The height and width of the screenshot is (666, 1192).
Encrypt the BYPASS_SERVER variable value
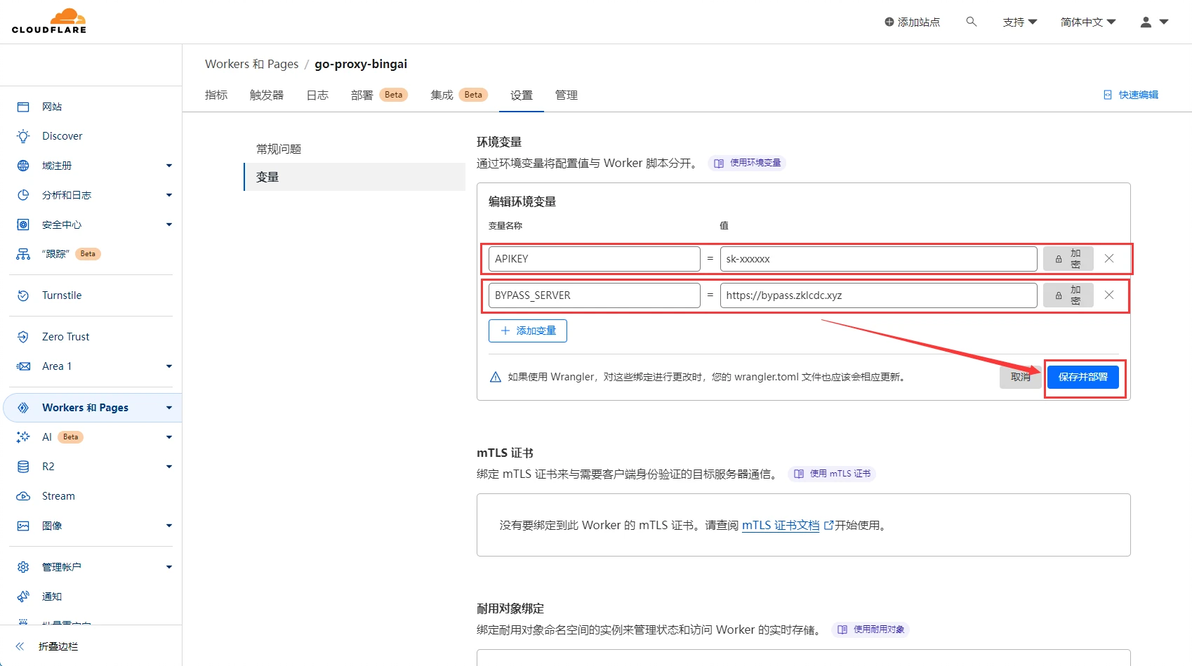pos(1068,295)
